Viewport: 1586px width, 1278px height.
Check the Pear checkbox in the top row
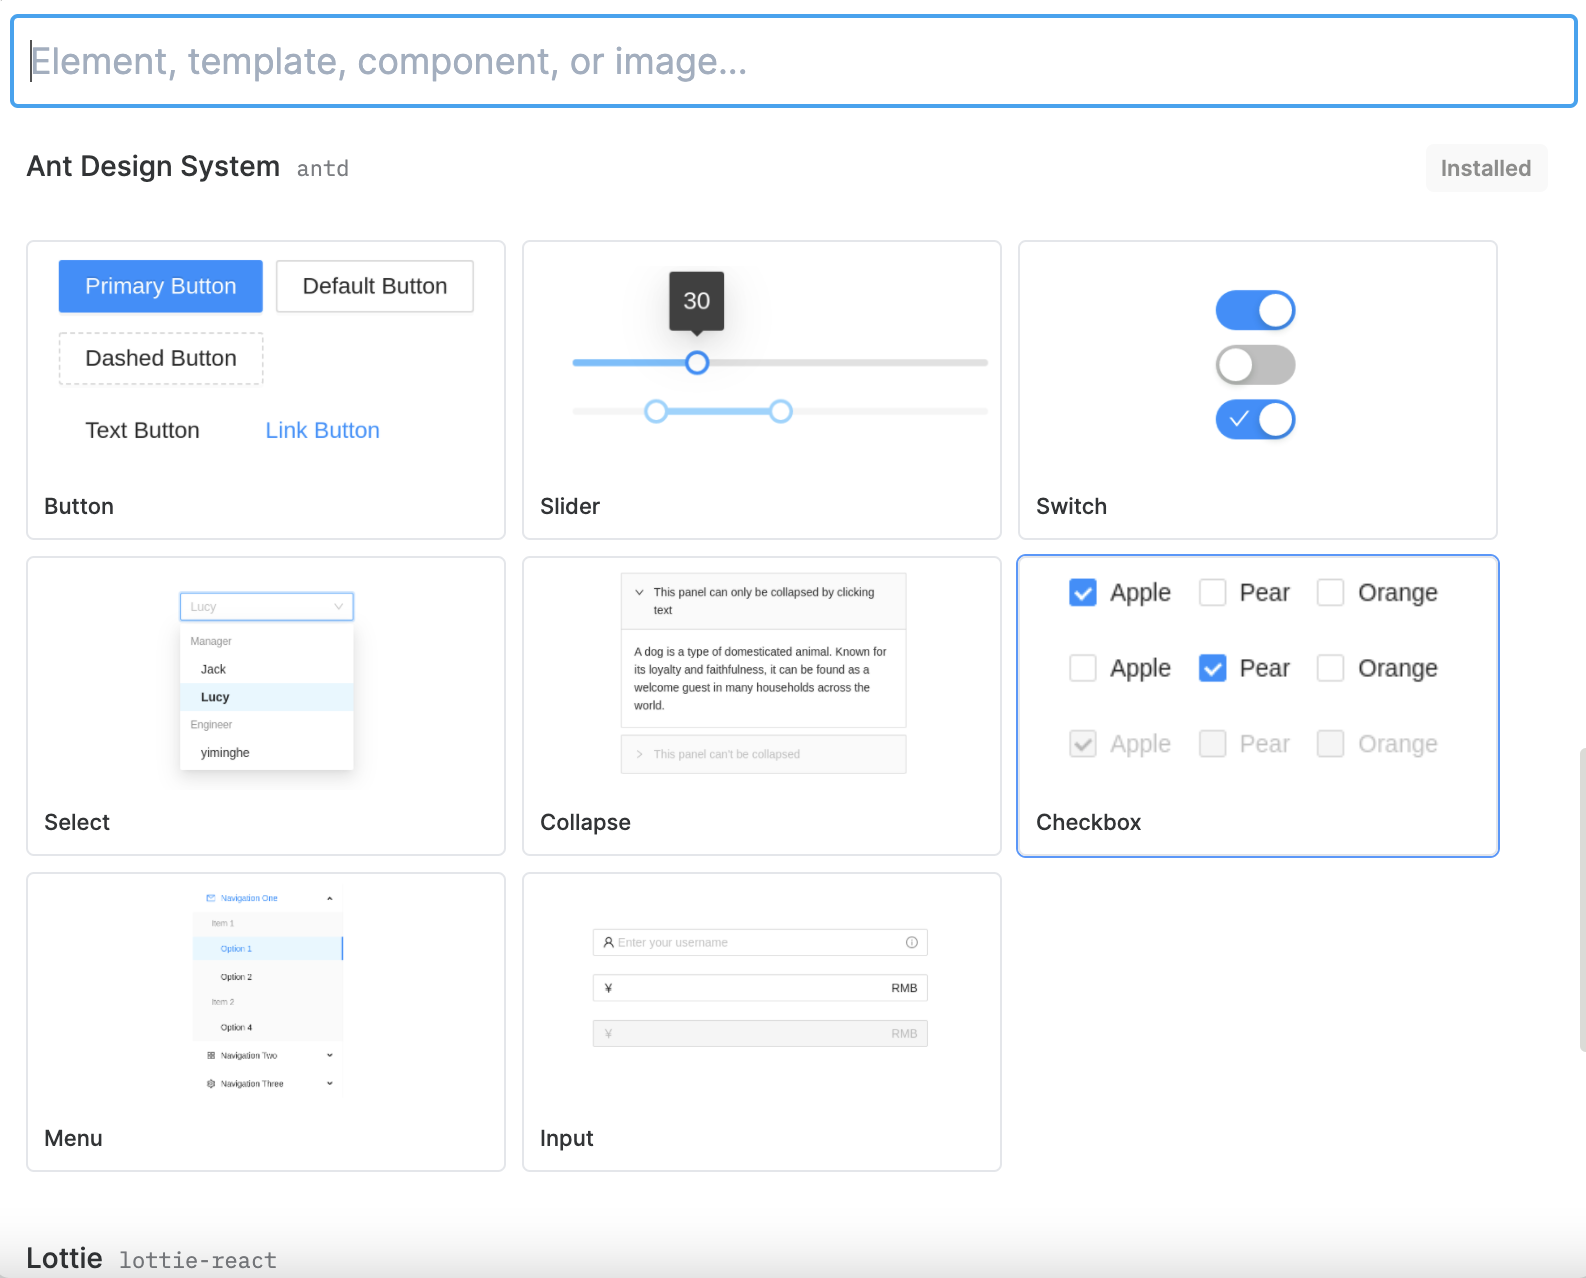(x=1212, y=592)
